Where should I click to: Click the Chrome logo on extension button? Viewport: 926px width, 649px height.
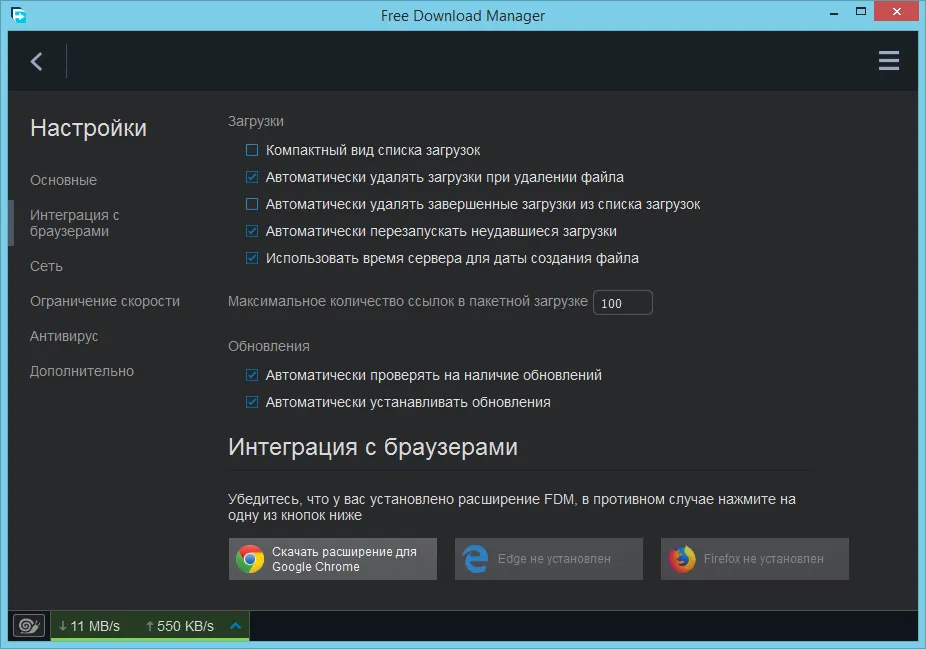(250, 559)
